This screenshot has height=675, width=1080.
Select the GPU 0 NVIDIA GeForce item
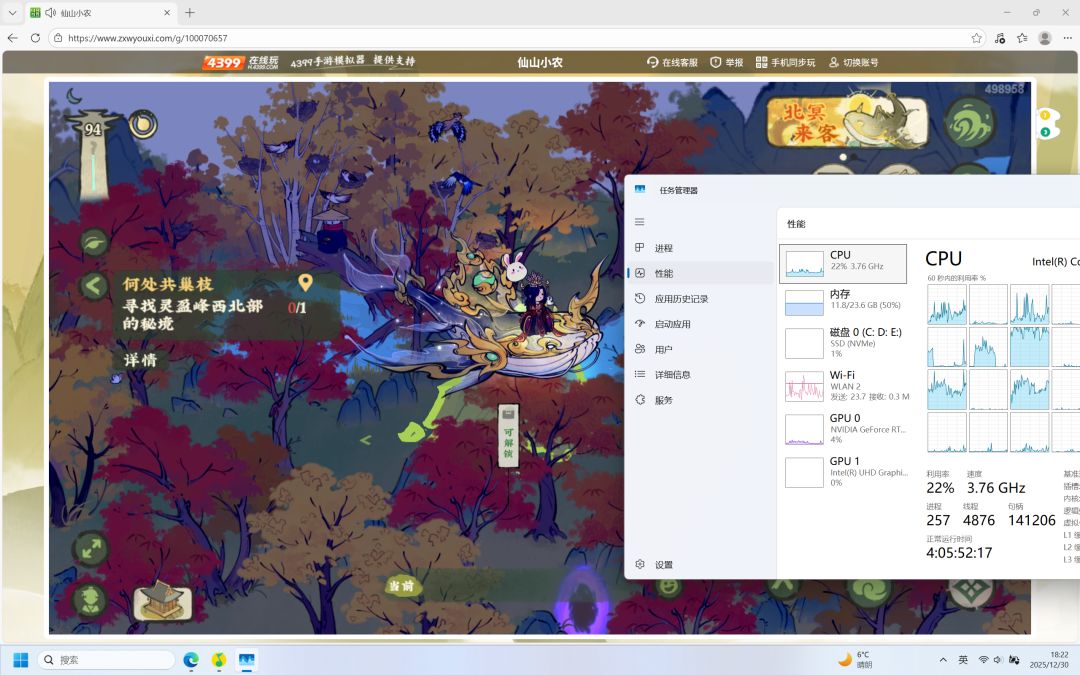point(843,428)
